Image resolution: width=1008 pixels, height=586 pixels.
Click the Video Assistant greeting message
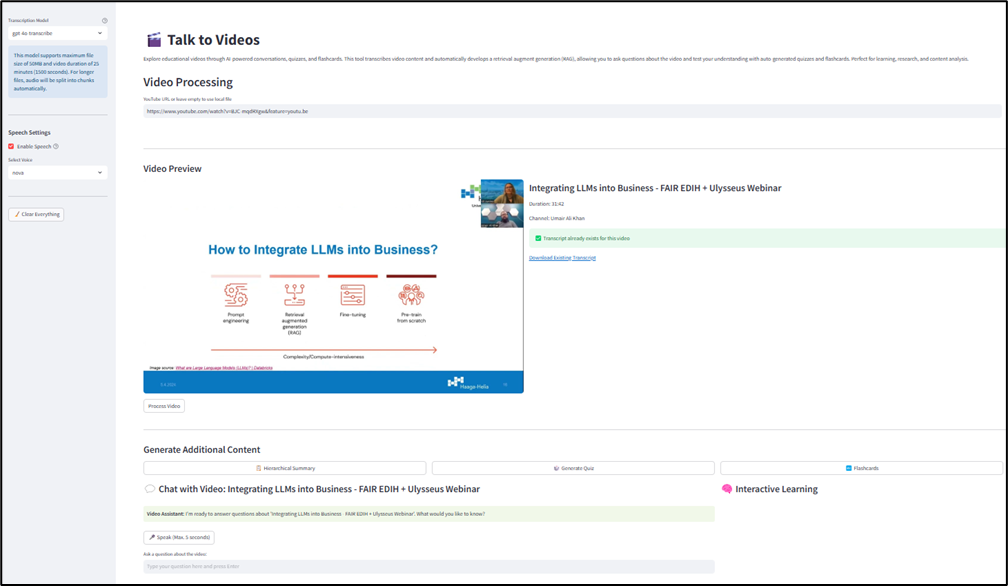[429, 514]
